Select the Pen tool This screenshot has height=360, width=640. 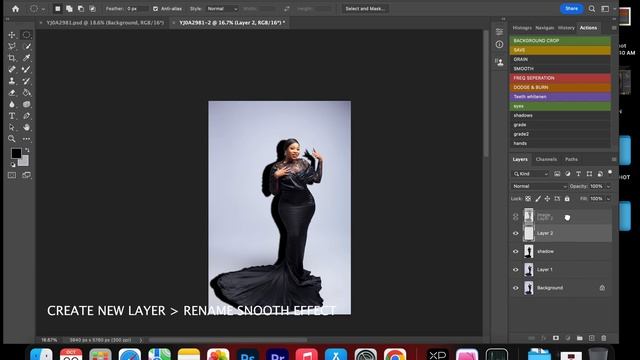coord(27,116)
